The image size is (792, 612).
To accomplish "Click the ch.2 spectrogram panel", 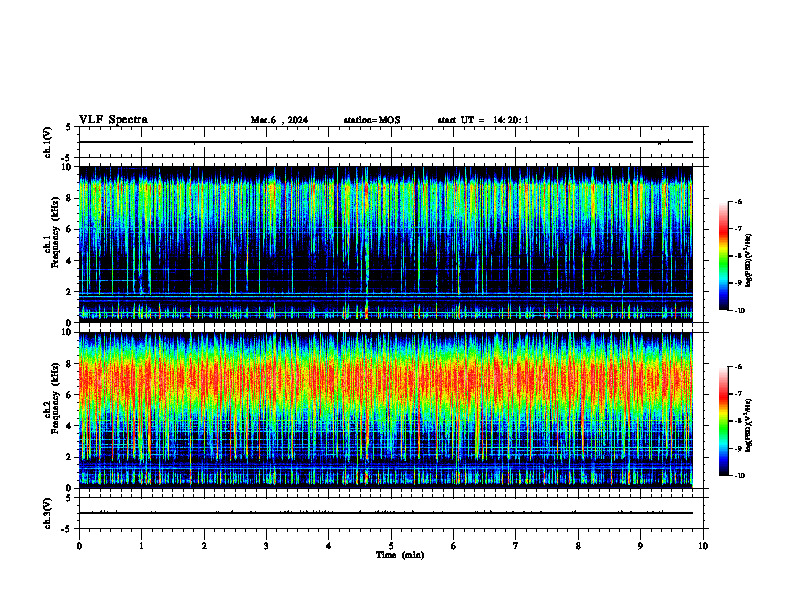I will coord(385,410).
